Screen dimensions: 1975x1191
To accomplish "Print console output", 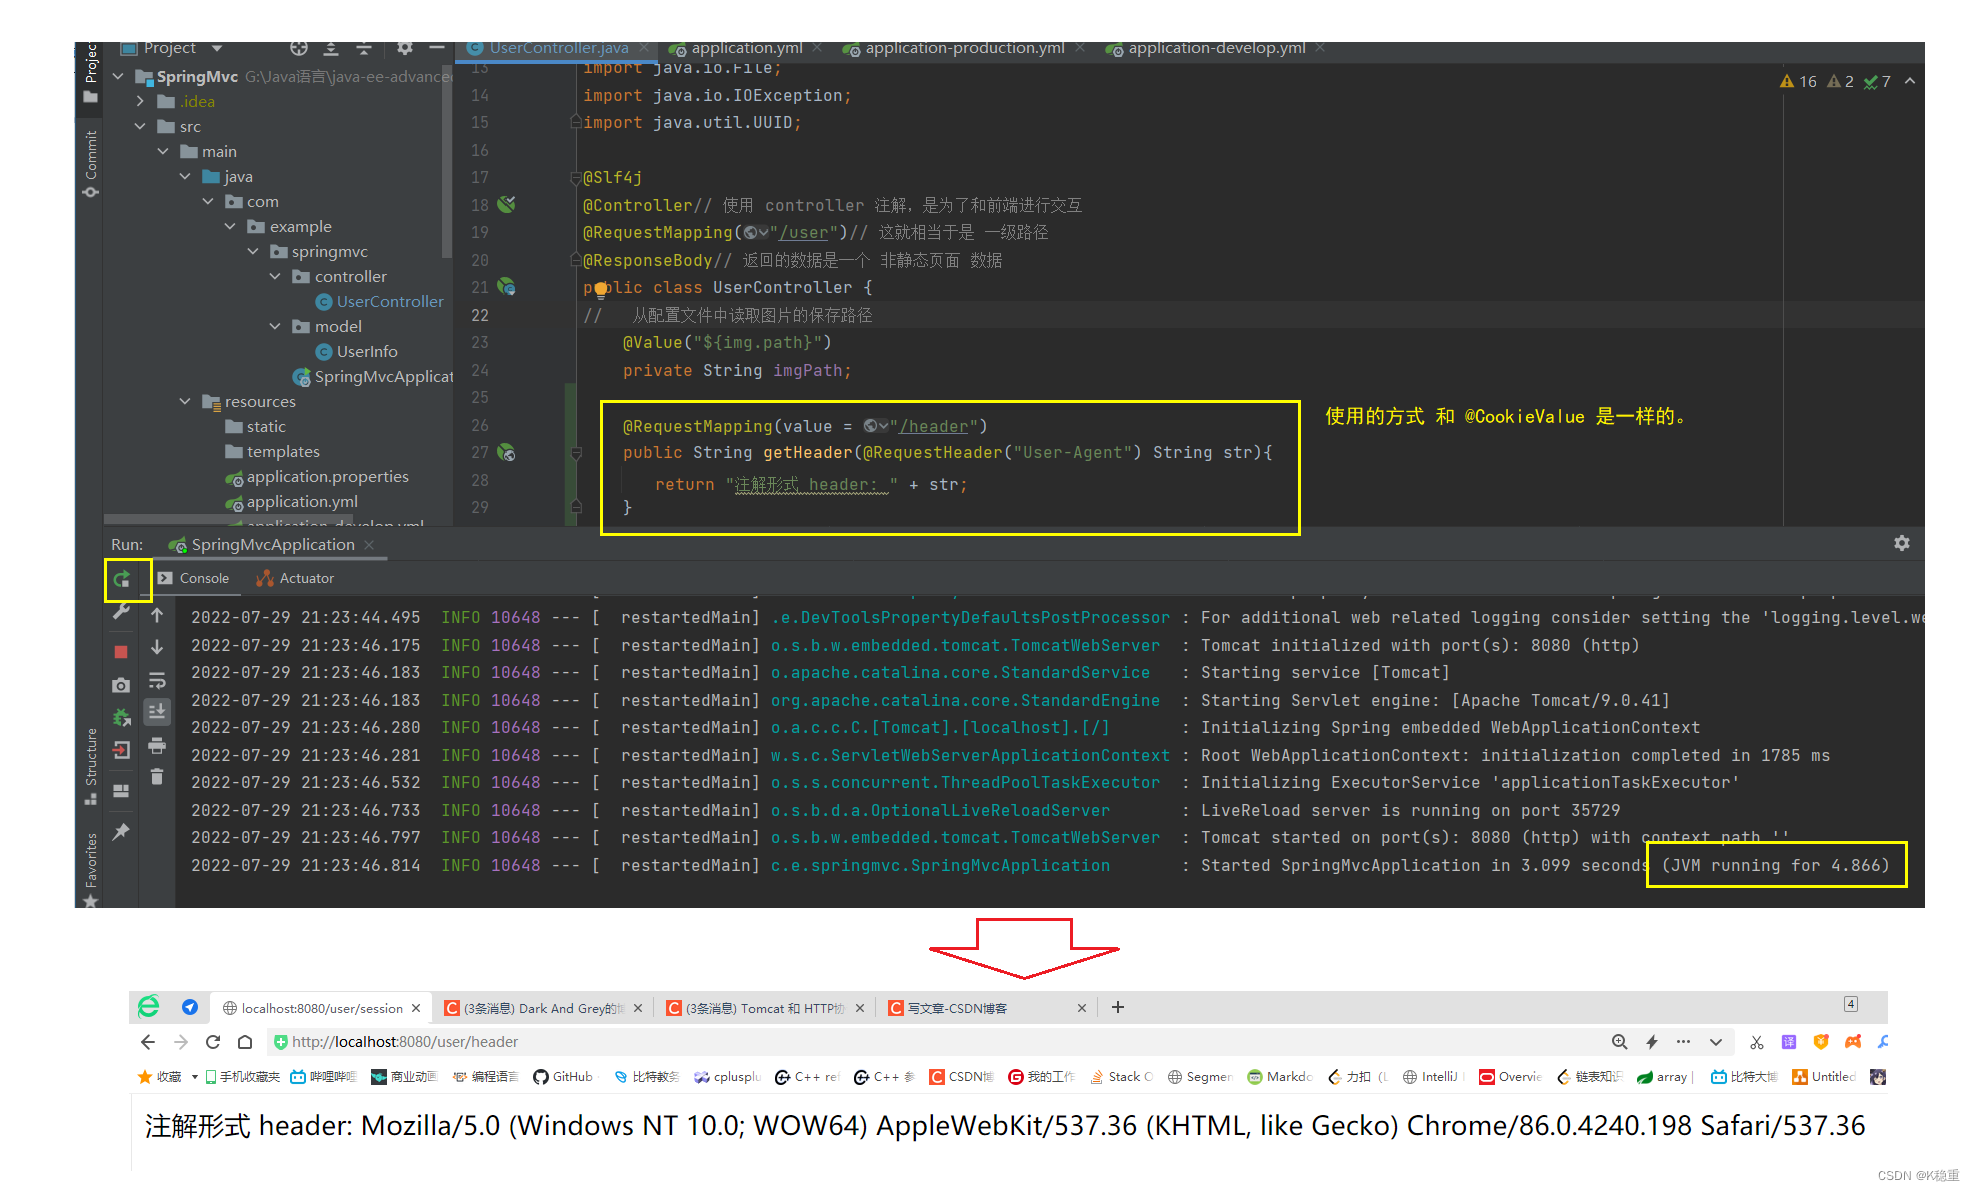I will [x=157, y=746].
